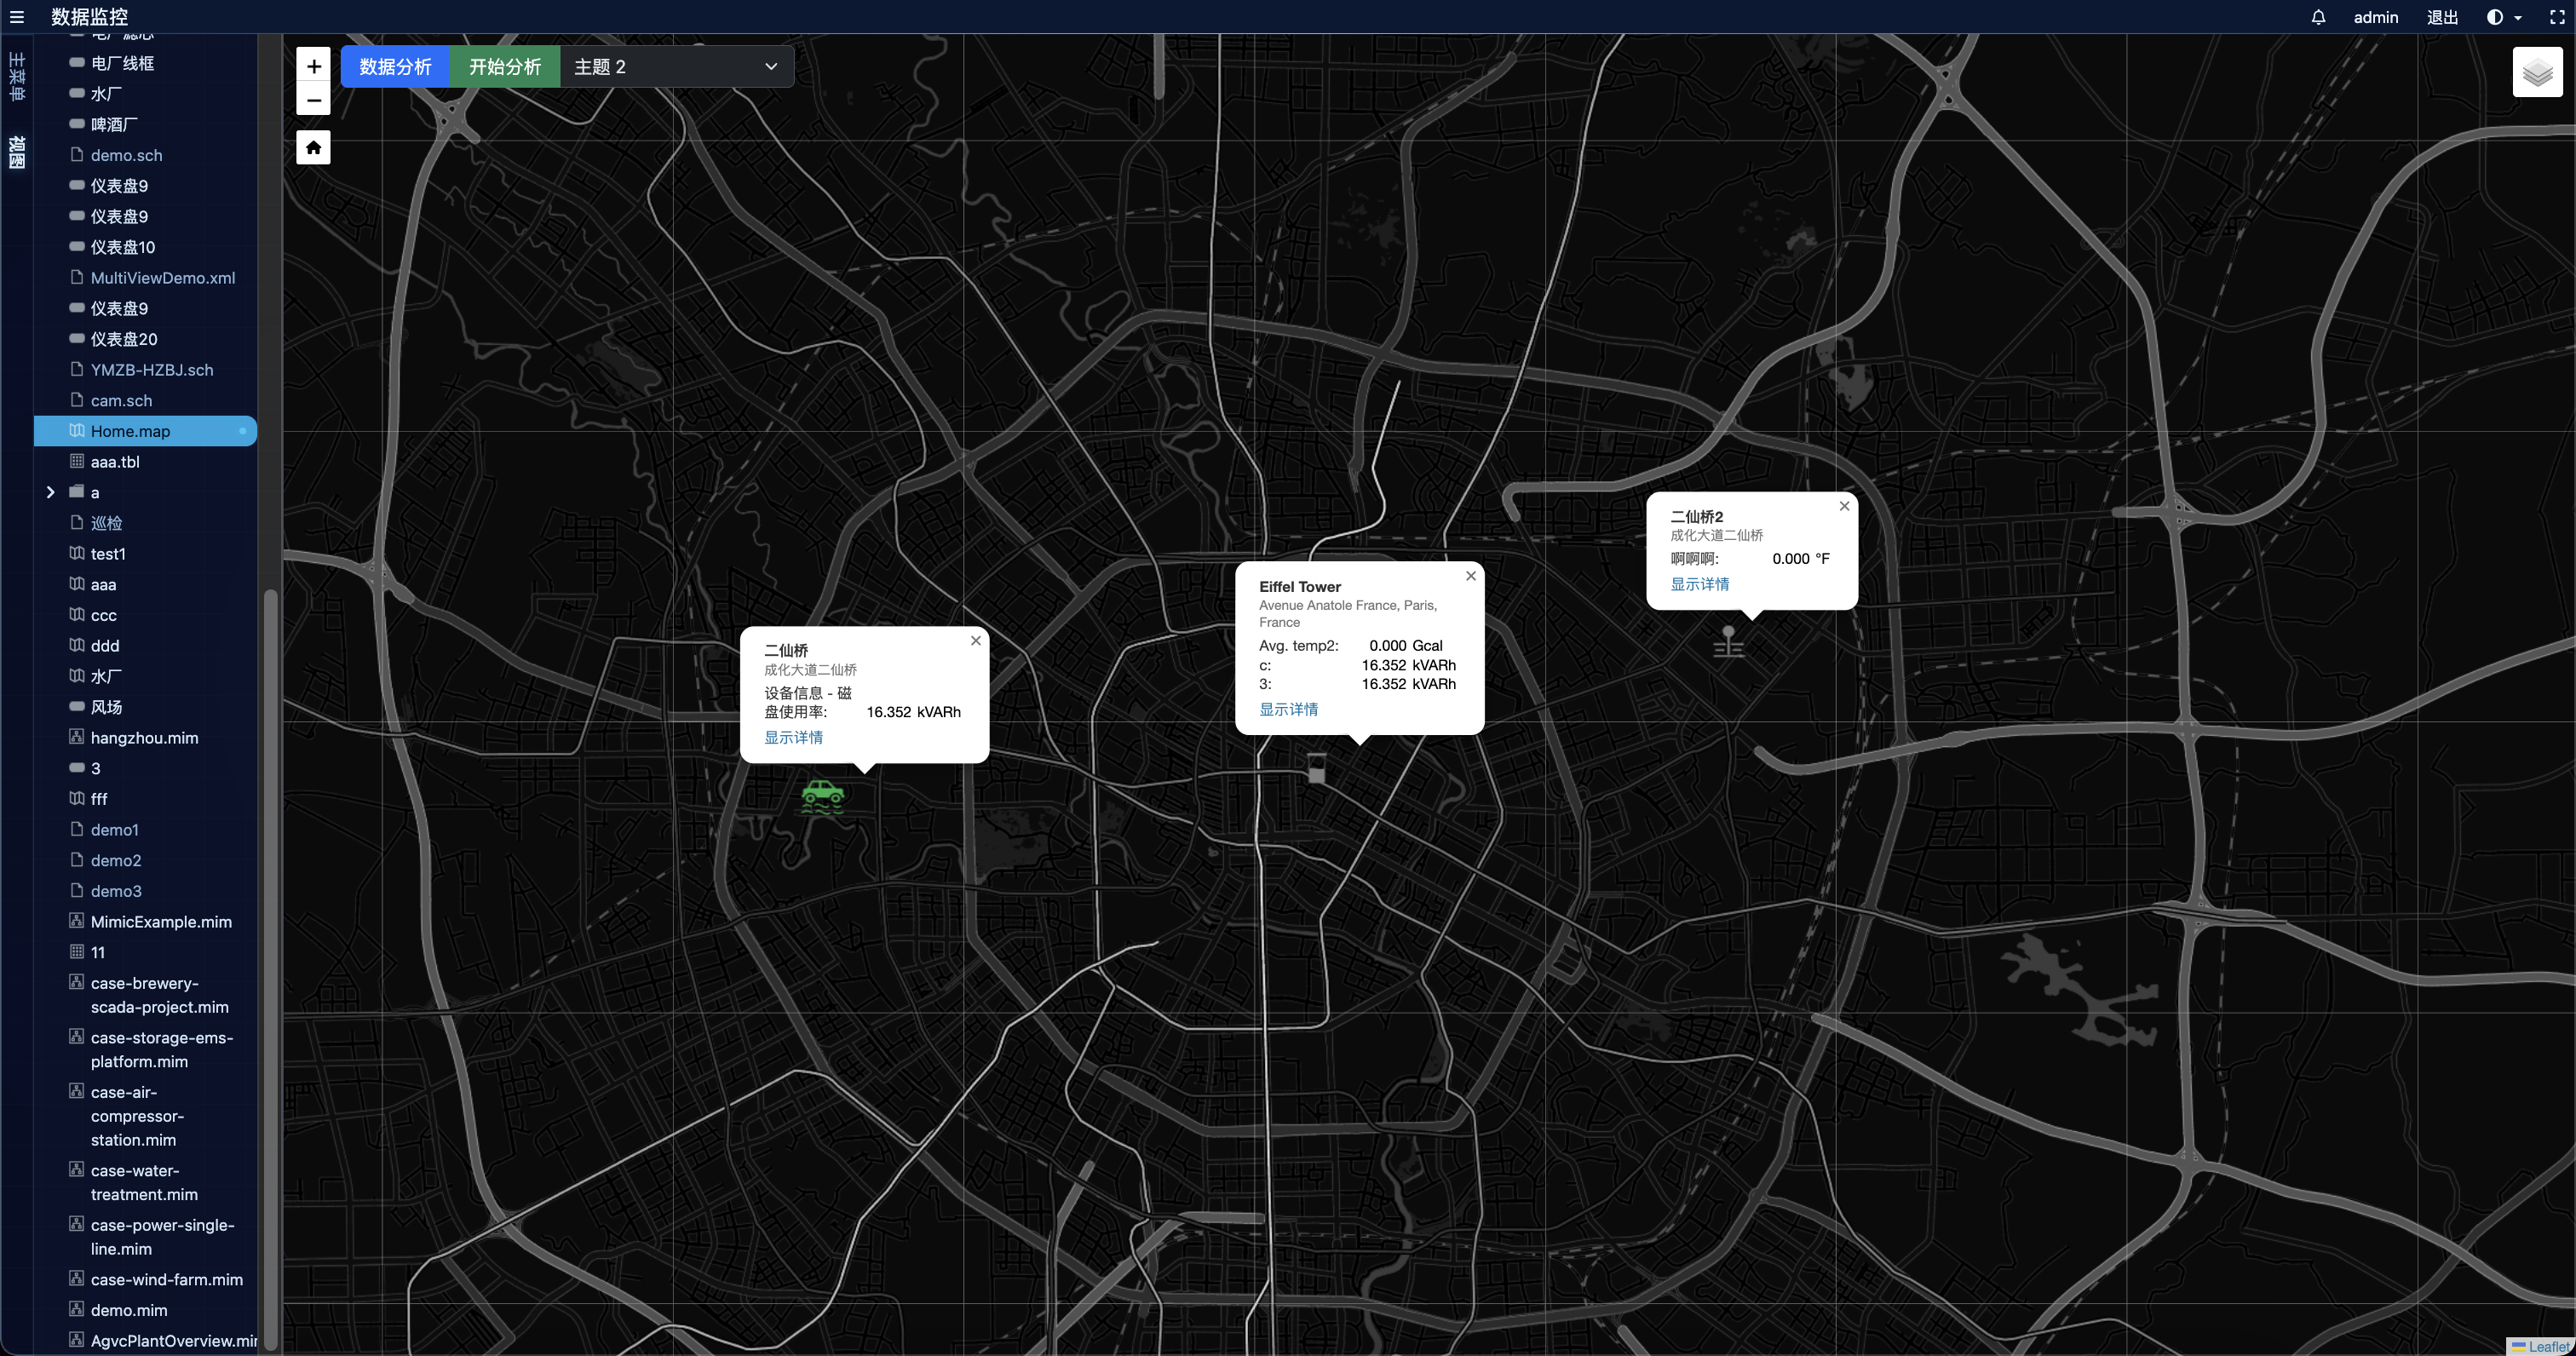Click 显示详情 in 二仙桥 popup
This screenshot has width=2576, height=1356.
[x=793, y=737]
